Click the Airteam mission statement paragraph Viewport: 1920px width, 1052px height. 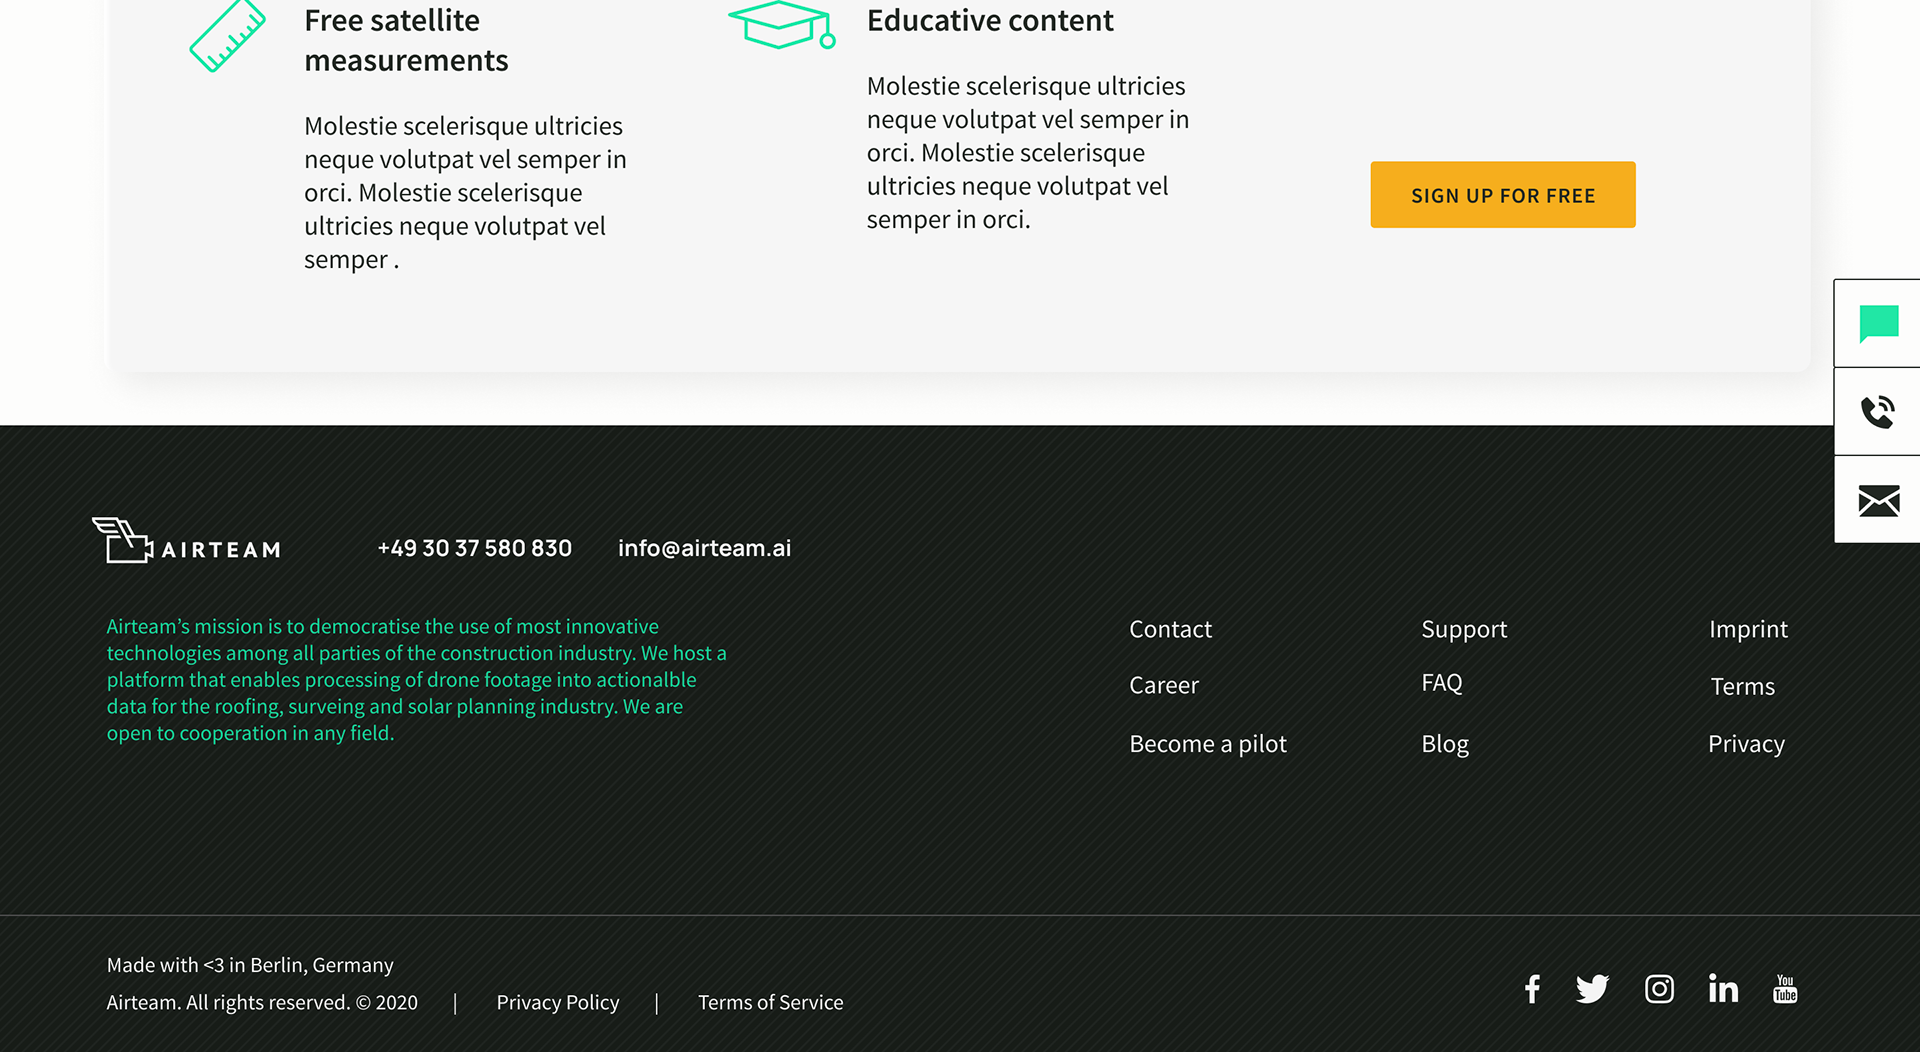[x=416, y=679]
